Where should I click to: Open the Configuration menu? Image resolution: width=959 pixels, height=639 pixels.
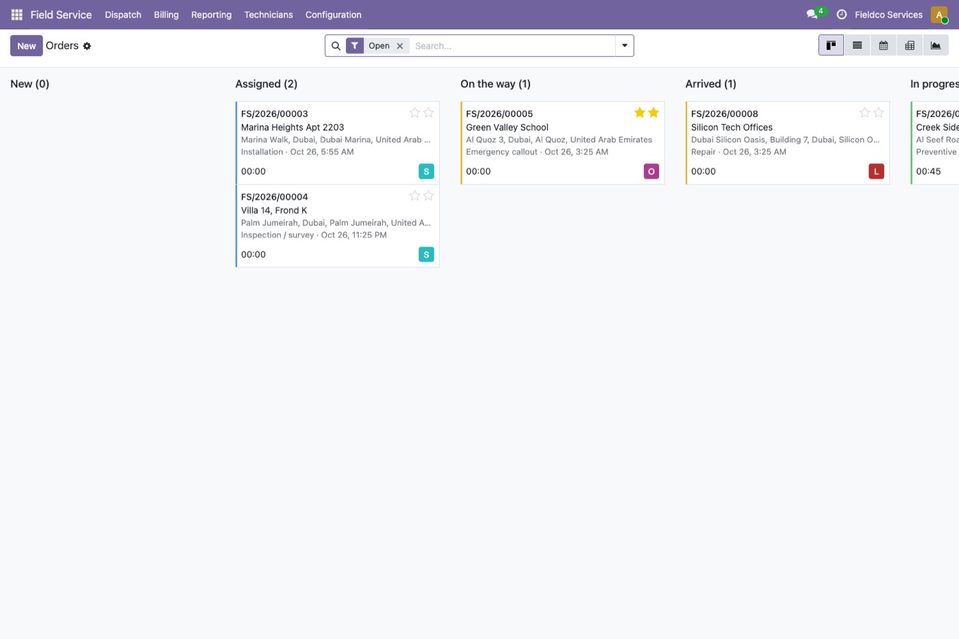click(x=333, y=15)
